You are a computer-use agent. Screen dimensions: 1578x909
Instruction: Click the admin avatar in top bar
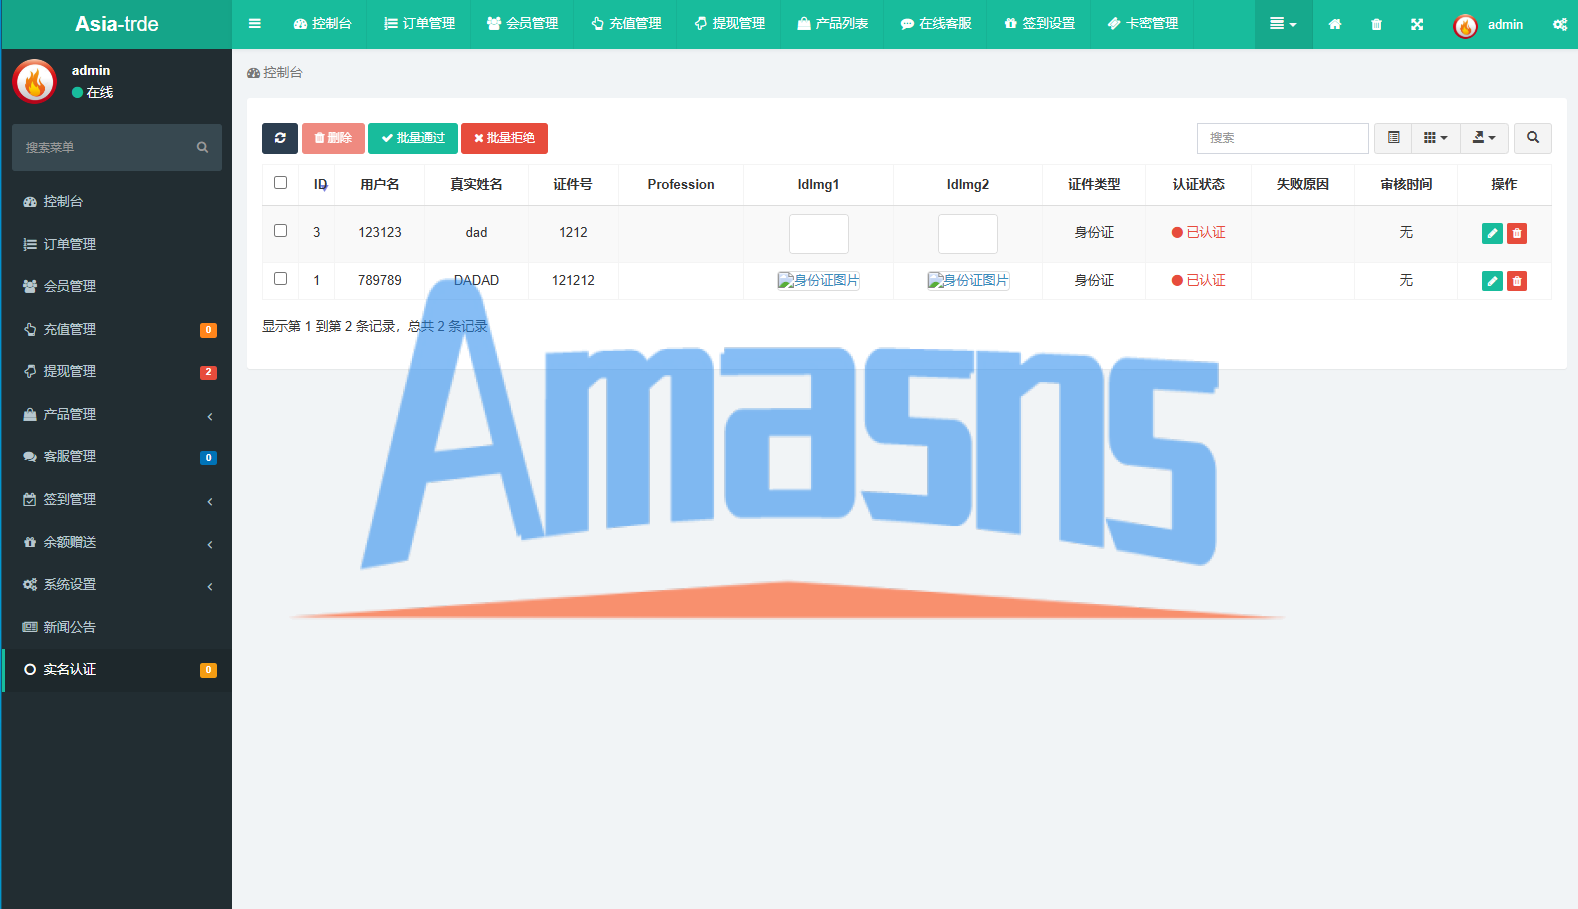click(x=1465, y=26)
